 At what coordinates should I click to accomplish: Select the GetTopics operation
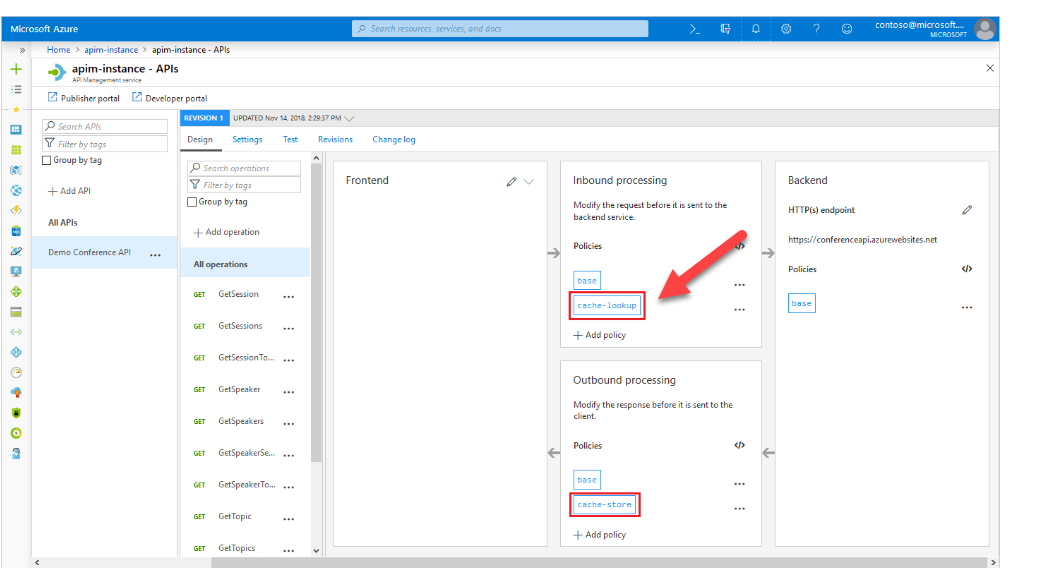237,548
